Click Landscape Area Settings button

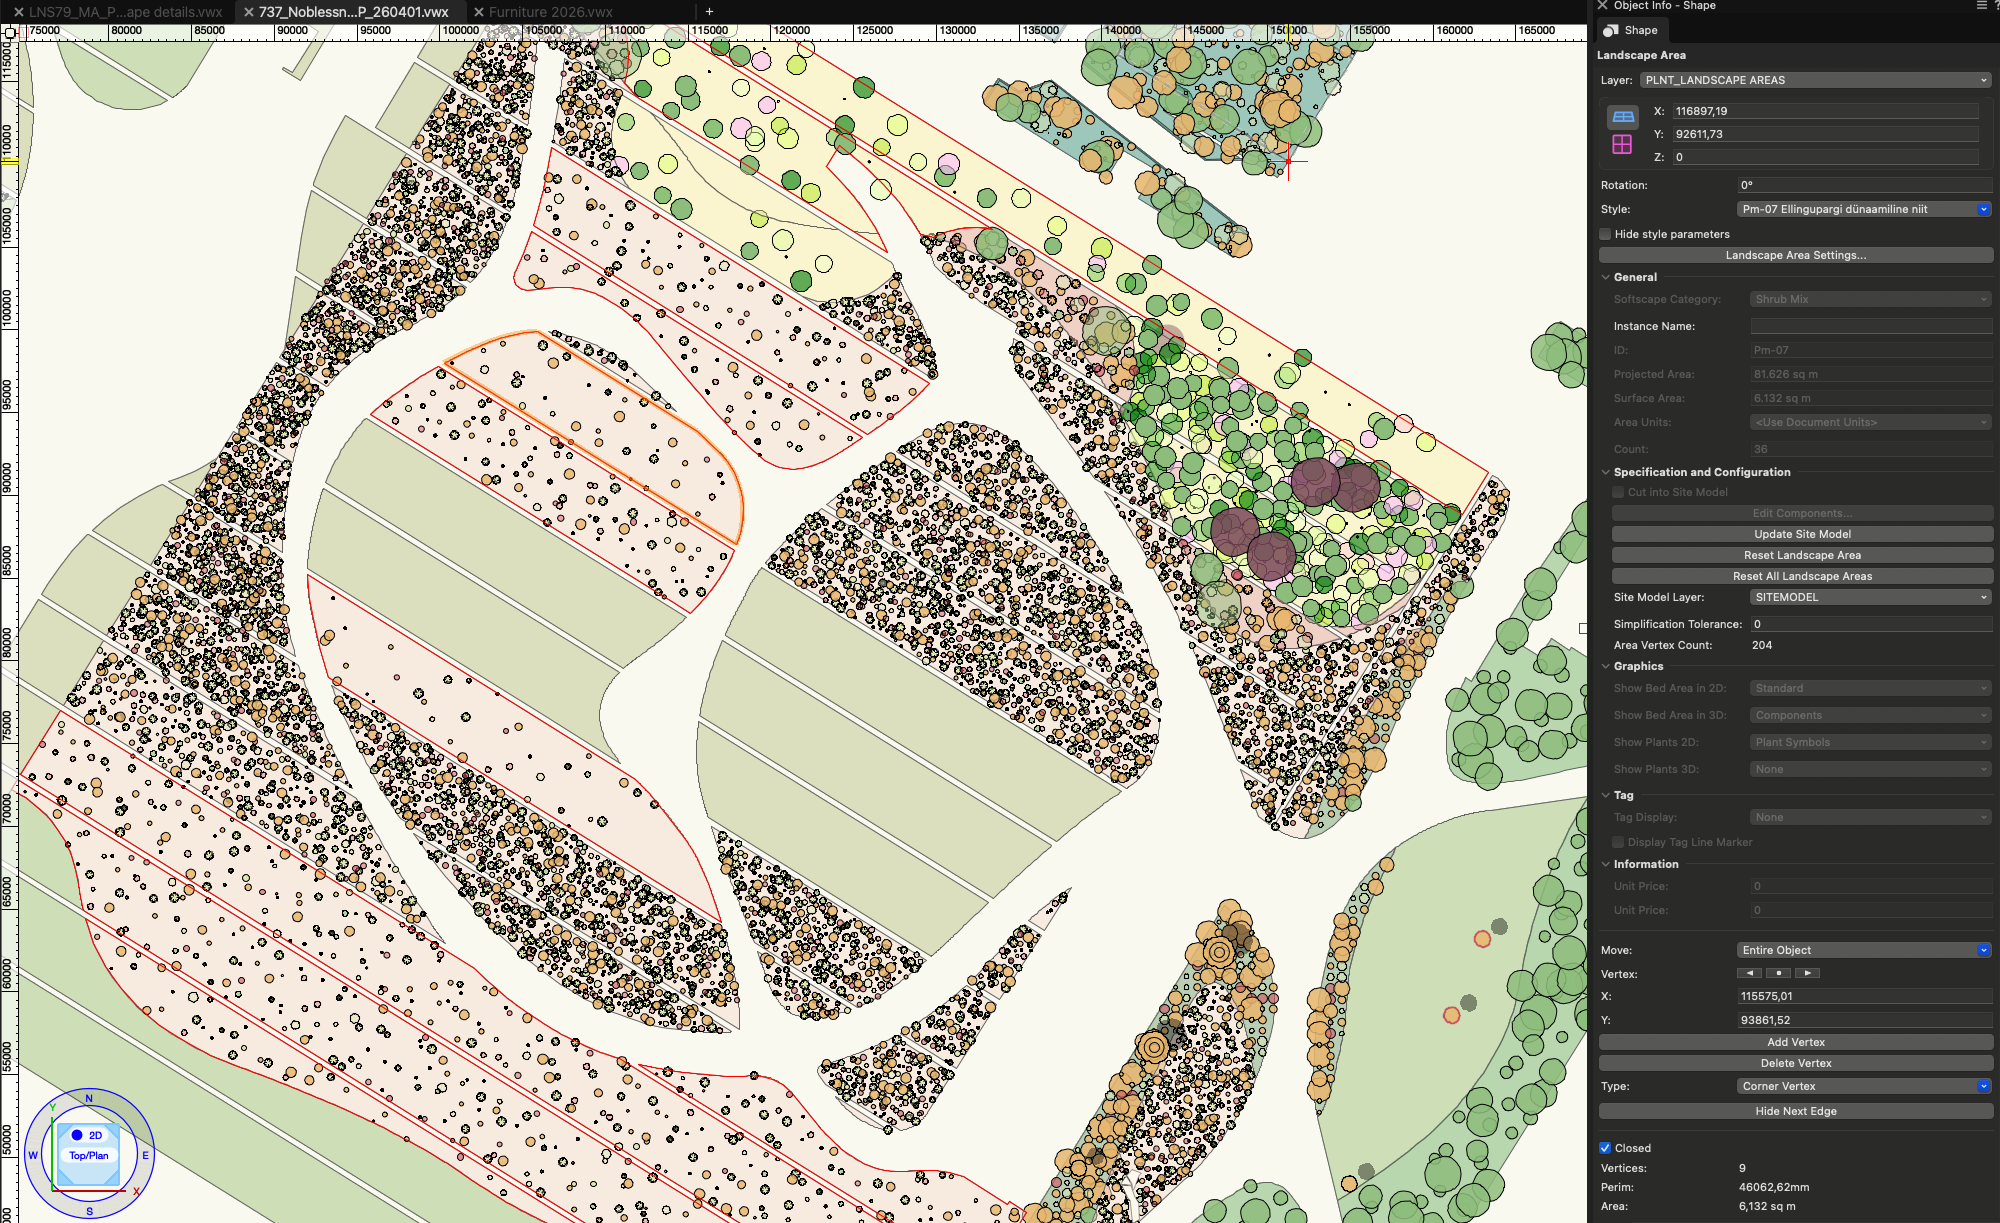click(1795, 255)
